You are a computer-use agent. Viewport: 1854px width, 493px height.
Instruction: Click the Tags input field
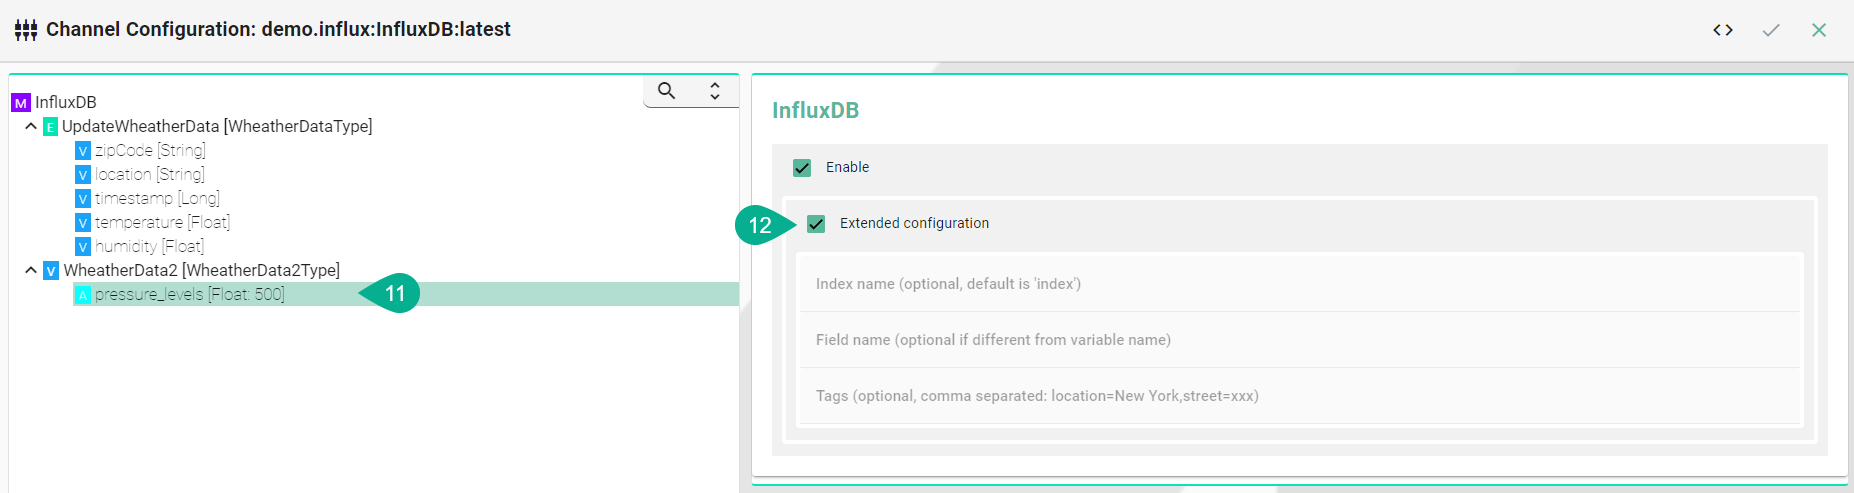pos(1300,396)
